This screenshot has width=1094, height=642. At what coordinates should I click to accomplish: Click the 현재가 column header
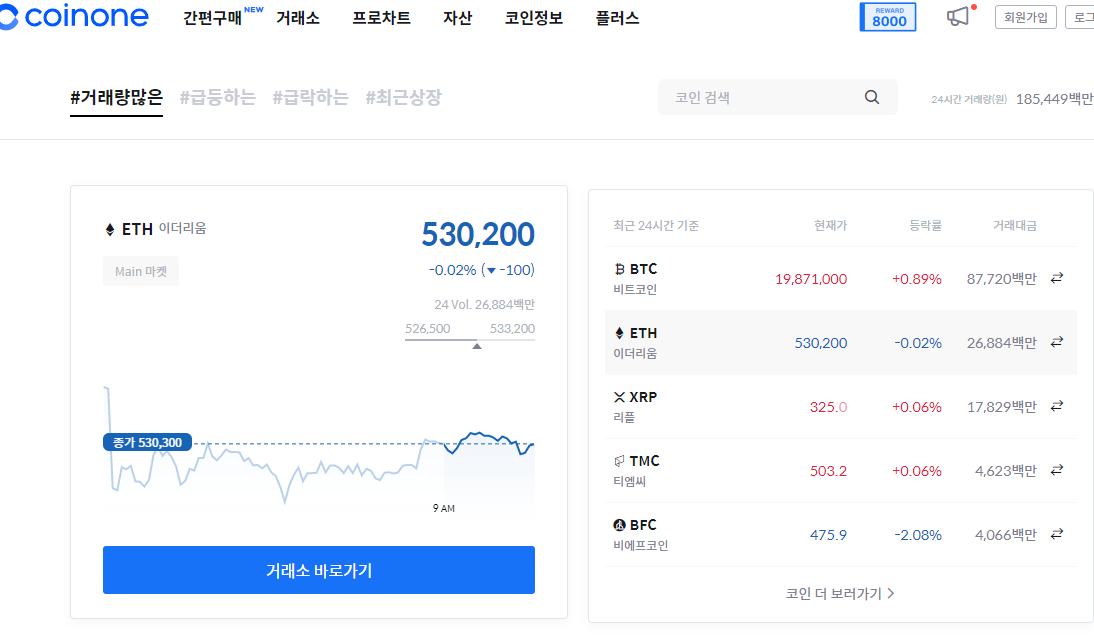pyautogui.click(x=830, y=225)
